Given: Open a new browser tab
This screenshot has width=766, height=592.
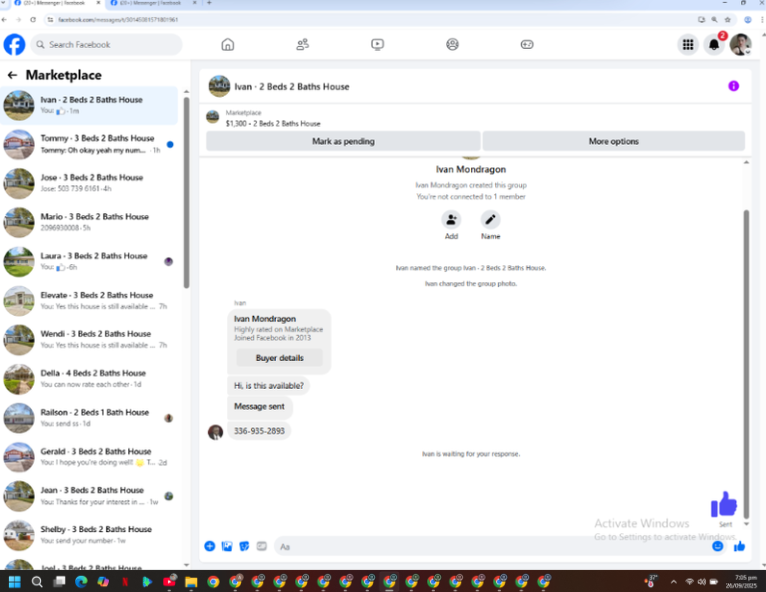Looking at the screenshot, I should (x=209, y=3).
